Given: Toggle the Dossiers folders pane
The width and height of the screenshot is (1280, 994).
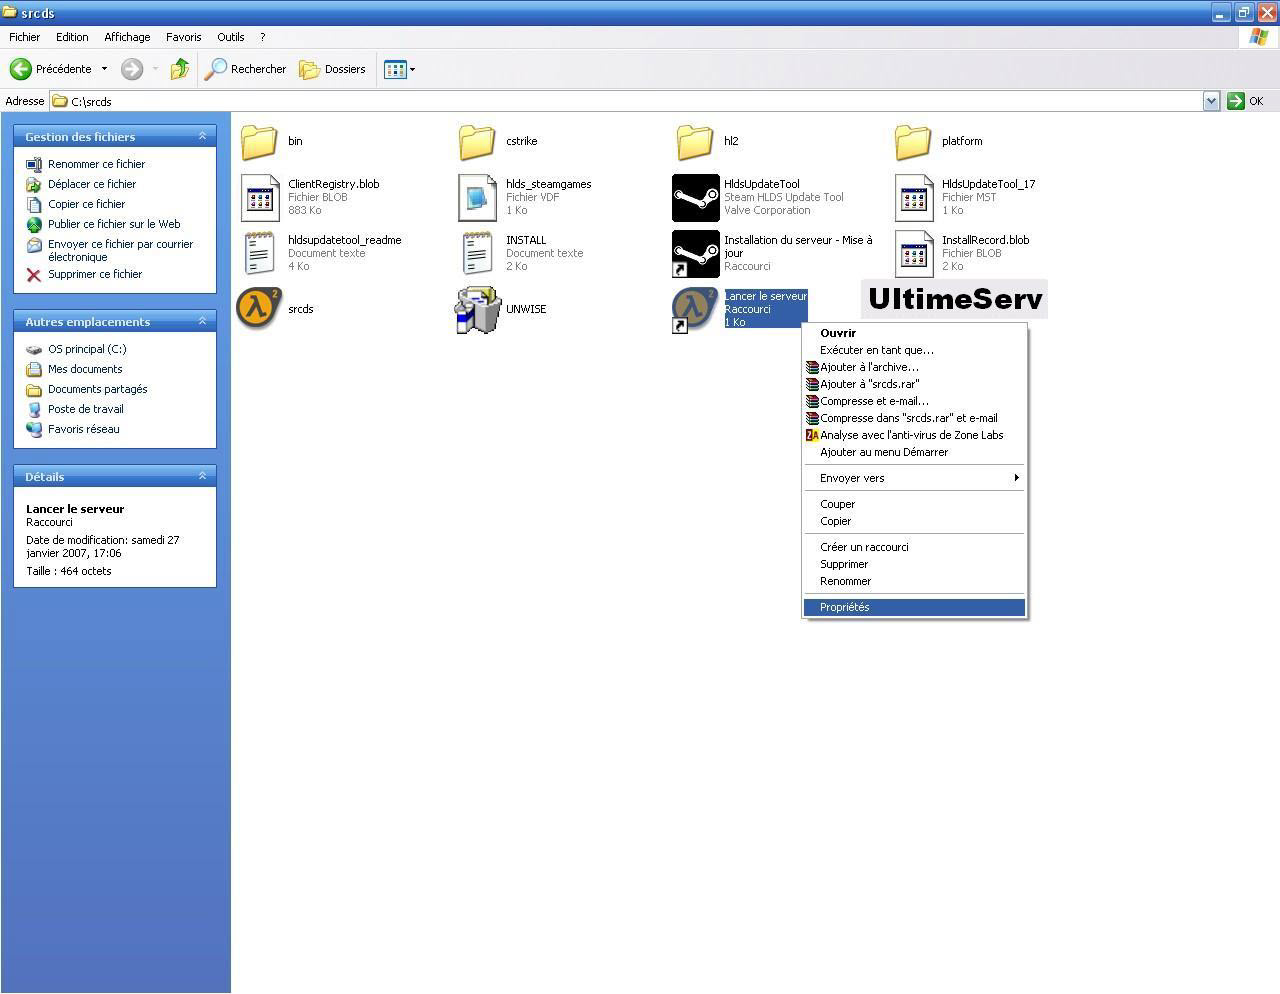Looking at the screenshot, I should [x=333, y=69].
